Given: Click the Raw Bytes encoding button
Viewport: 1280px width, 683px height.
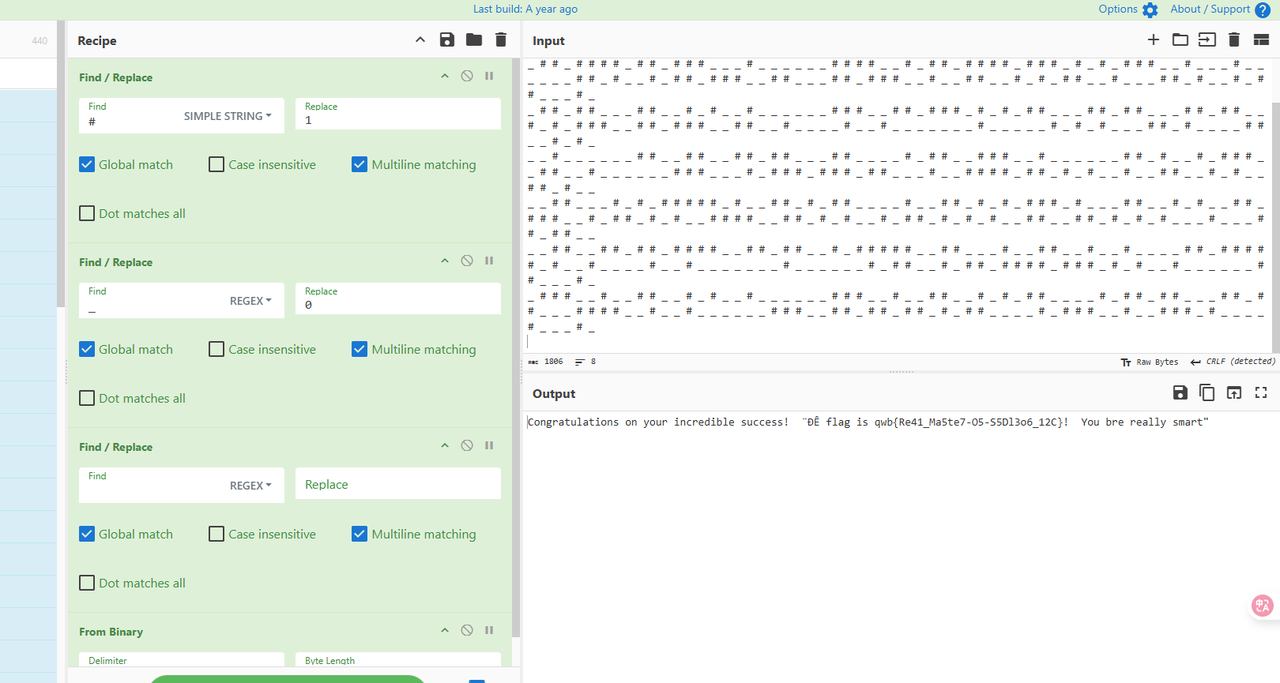Looking at the screenshot, I should (1150, 362).
